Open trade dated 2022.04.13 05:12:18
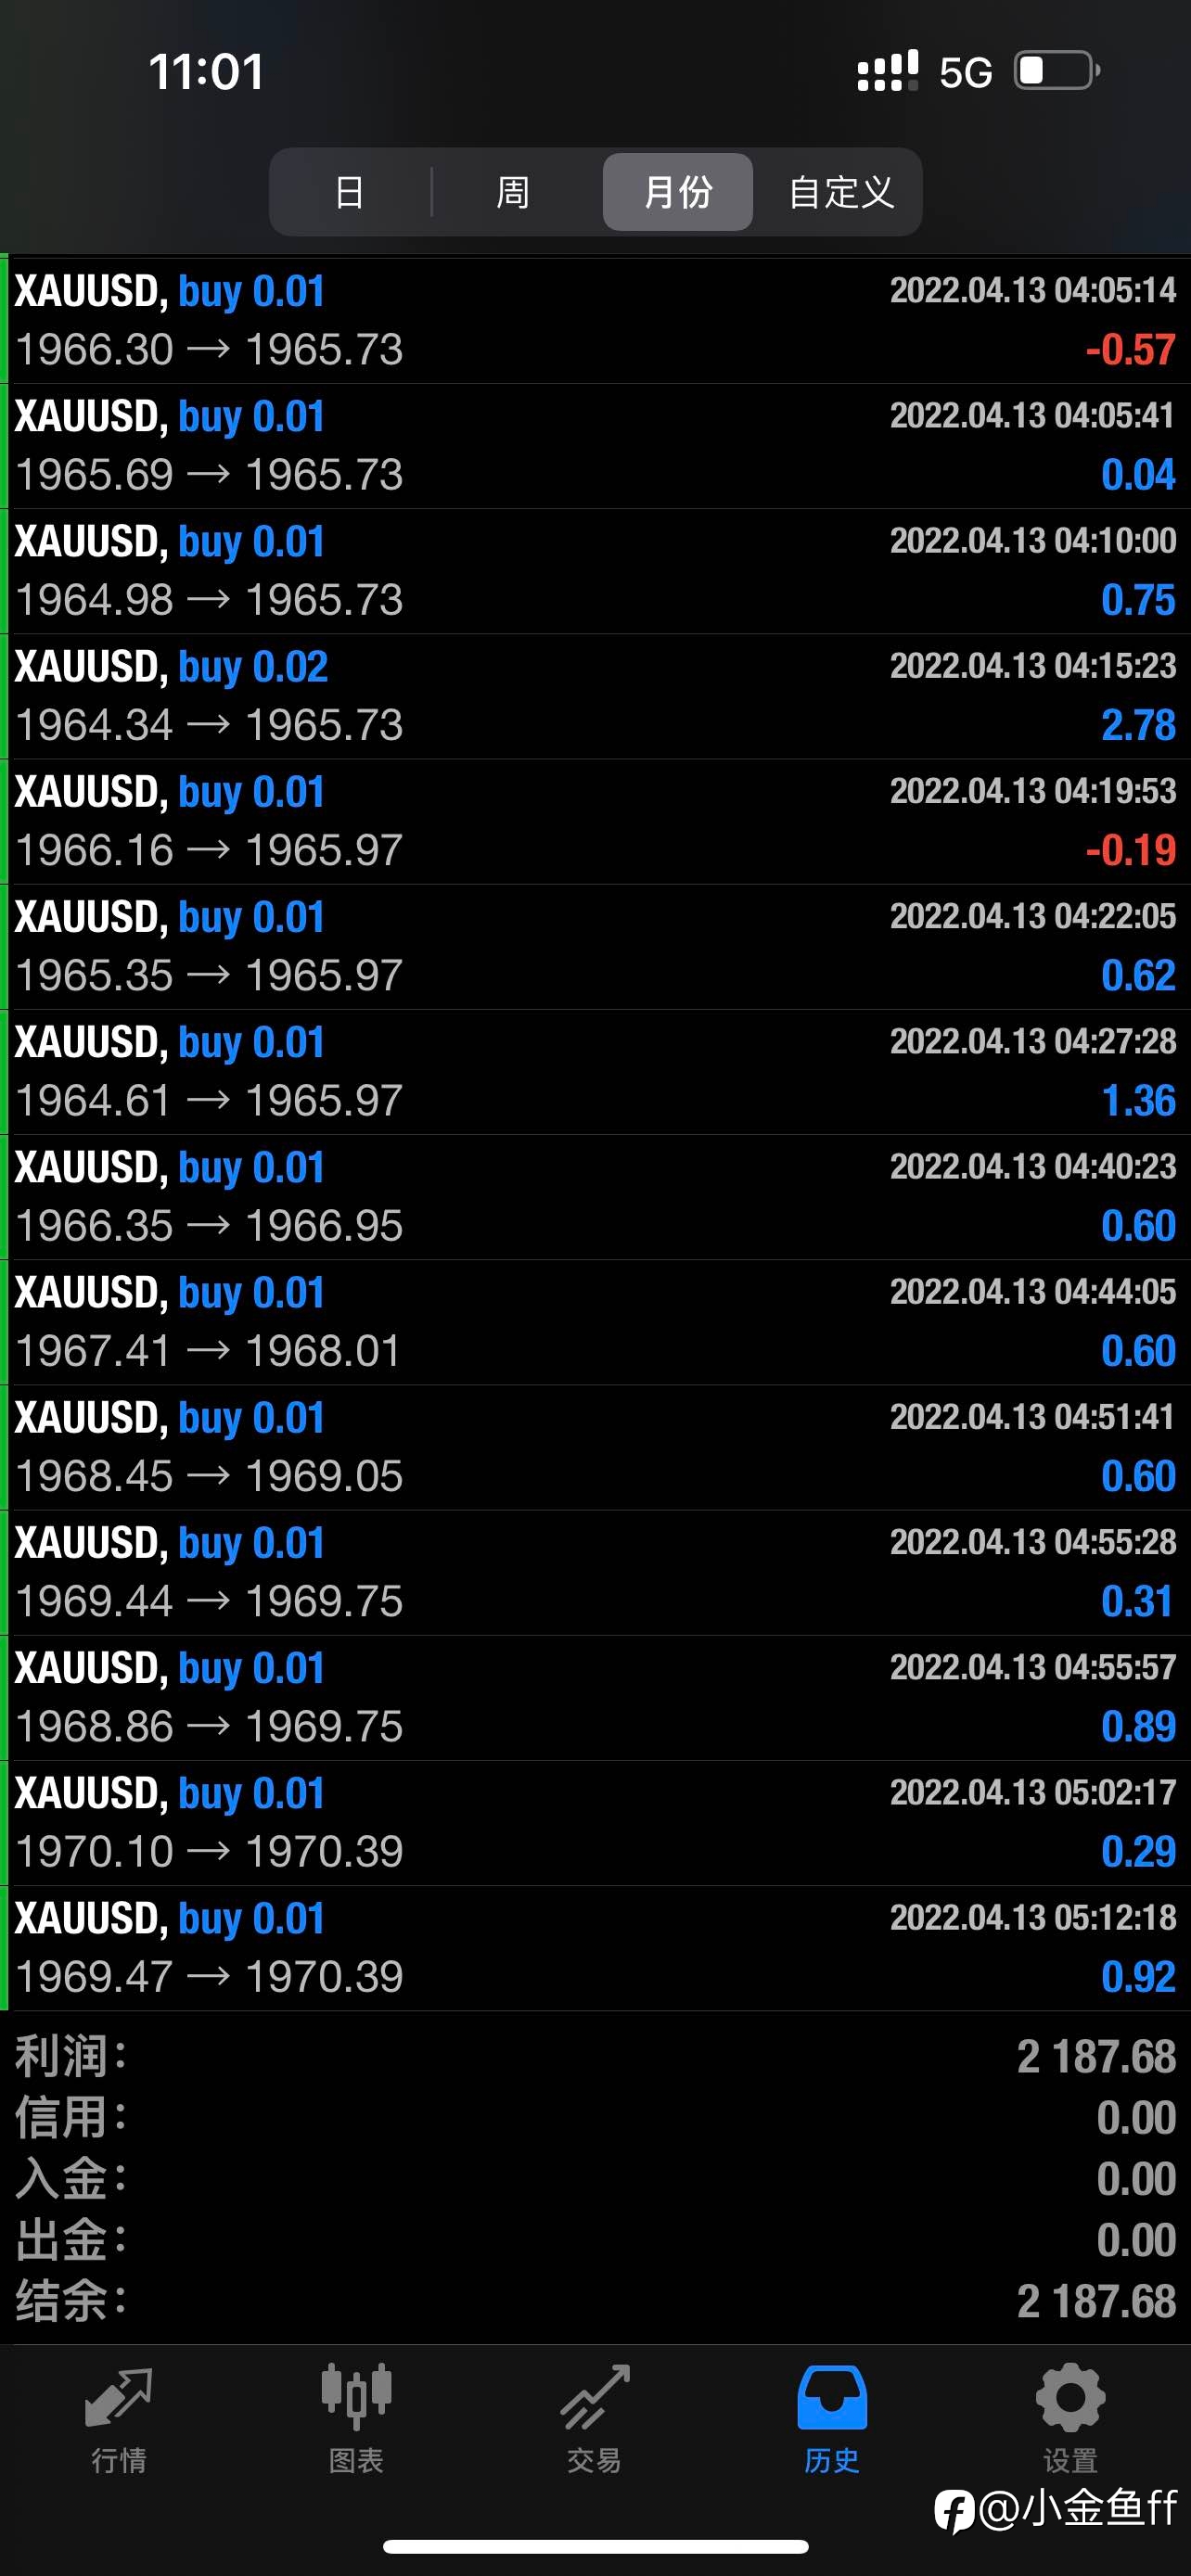This screenshot has width=1191, height=2576. click(595, 1947)
